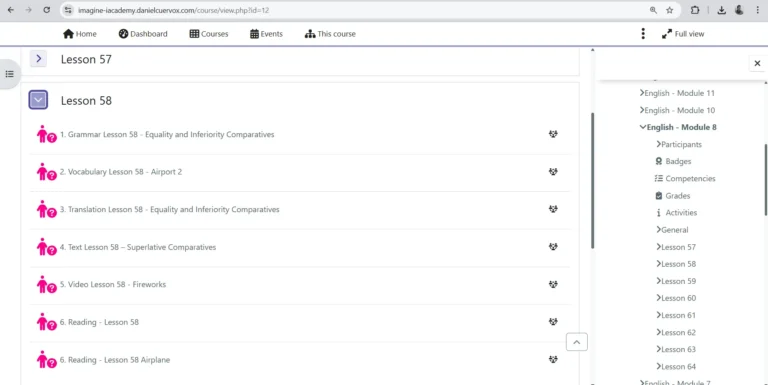
Task: Open Grammar Lesson 58 Equality and Inferiority Comparatives
Action: 167,134
